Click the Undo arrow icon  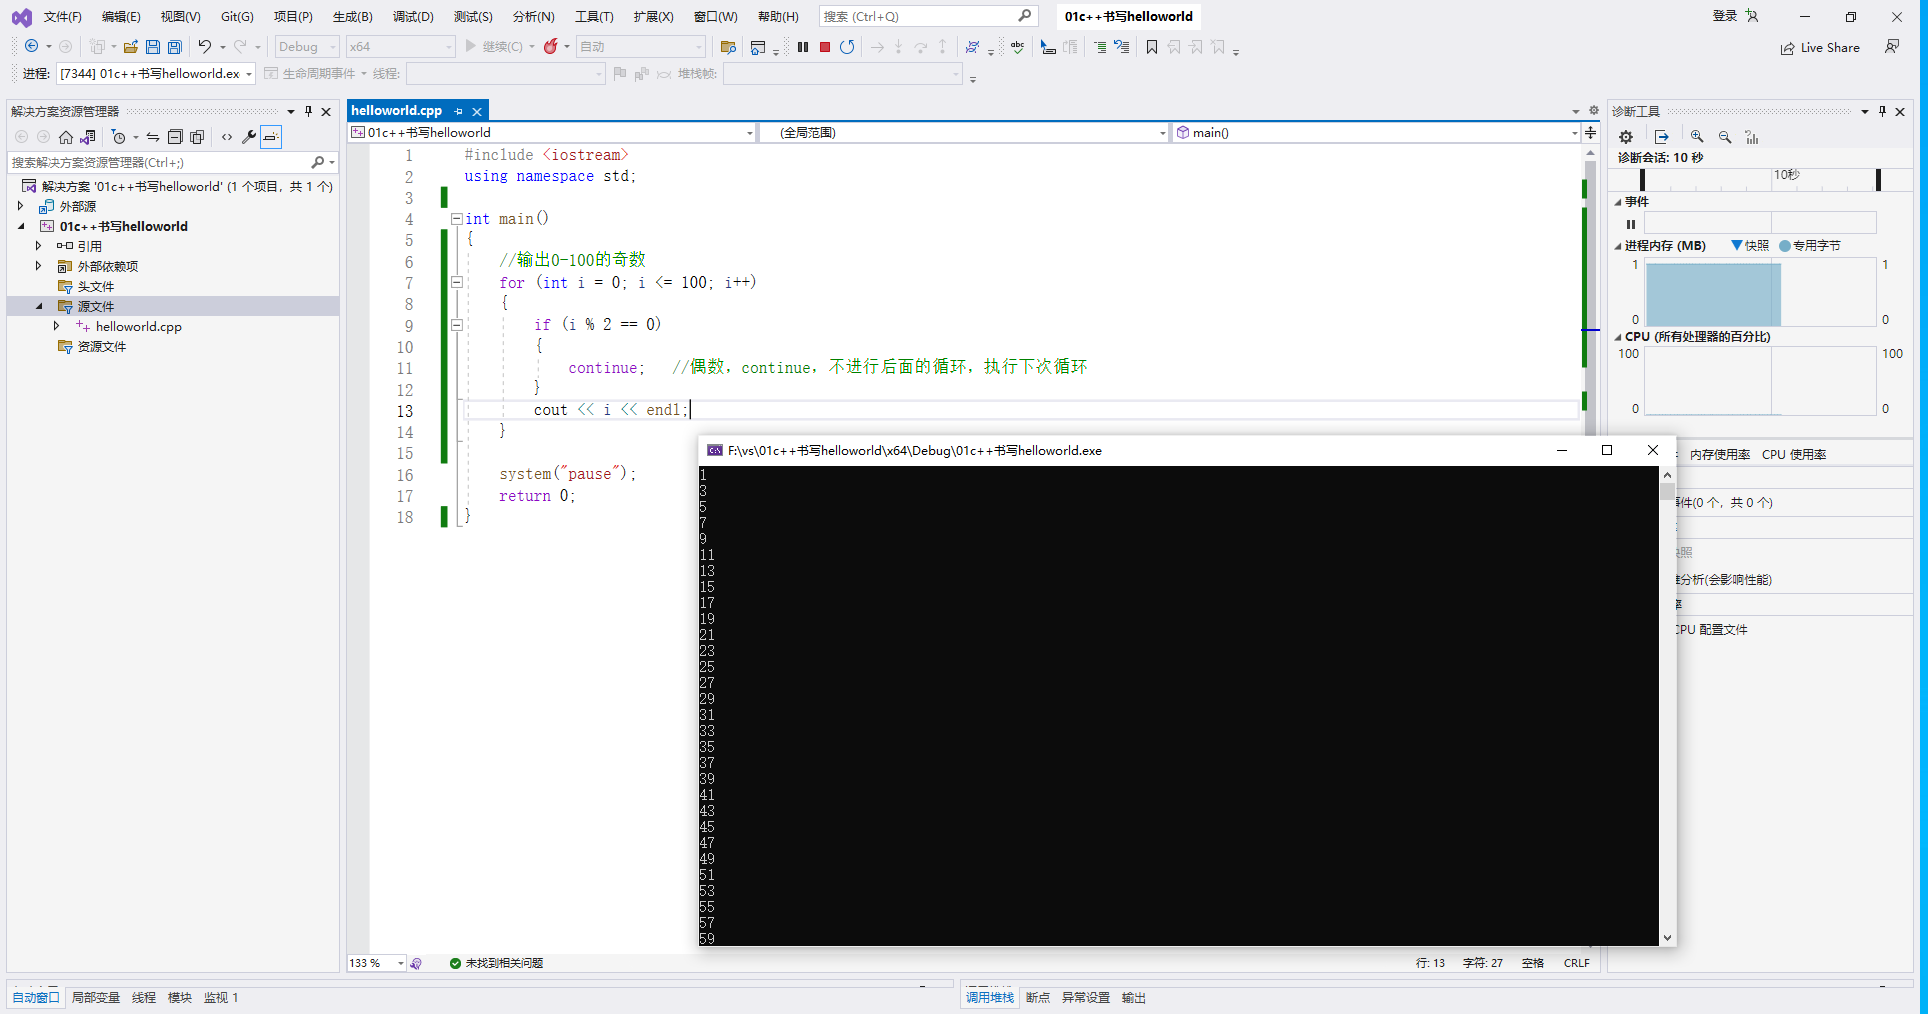[x=204, y=47]
